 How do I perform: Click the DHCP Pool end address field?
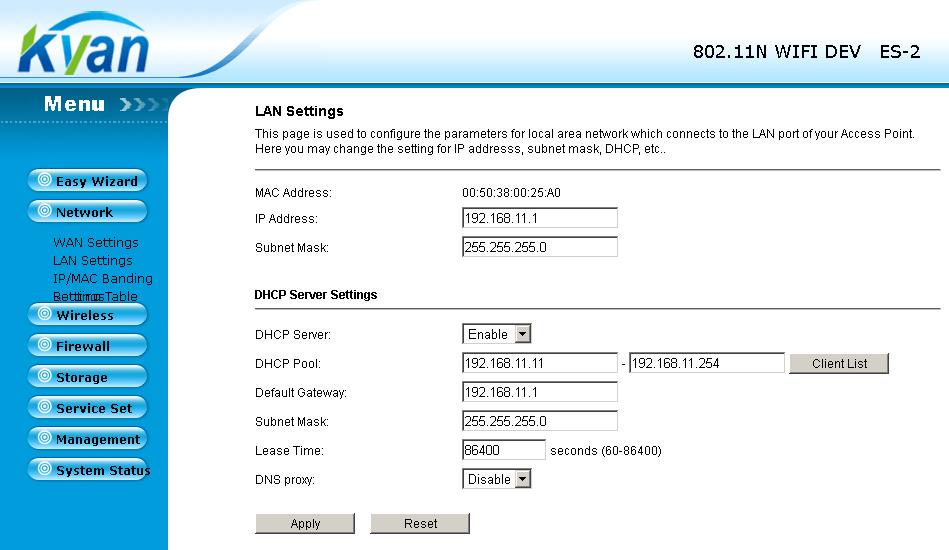(x=707, y=363)
